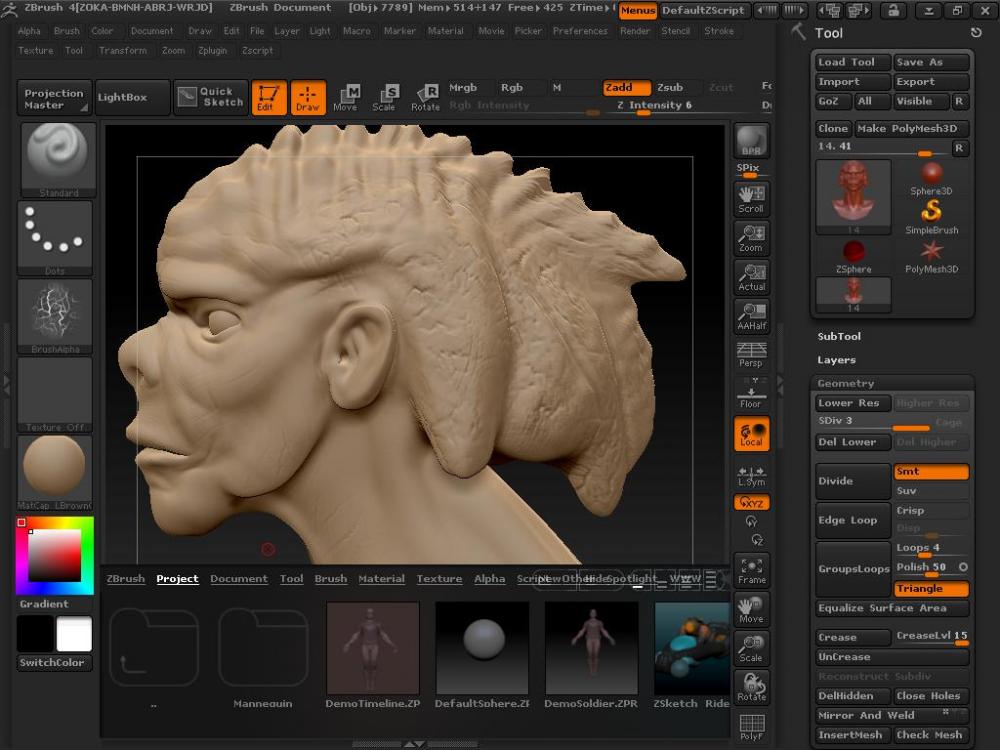Screen dimensions: 1000x750
Task: Activate the Rotate tool in top toolbar
Action: pyautogui.click(x=425, y=97)
